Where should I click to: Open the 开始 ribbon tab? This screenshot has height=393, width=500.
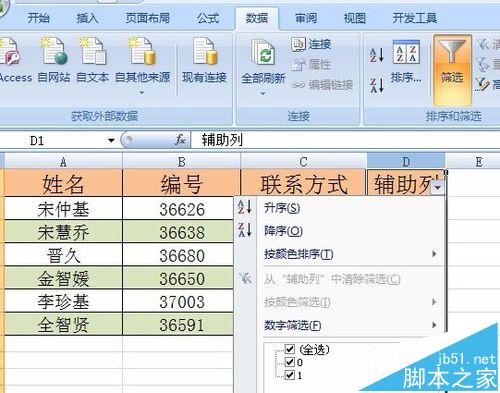tap(38, 18)
